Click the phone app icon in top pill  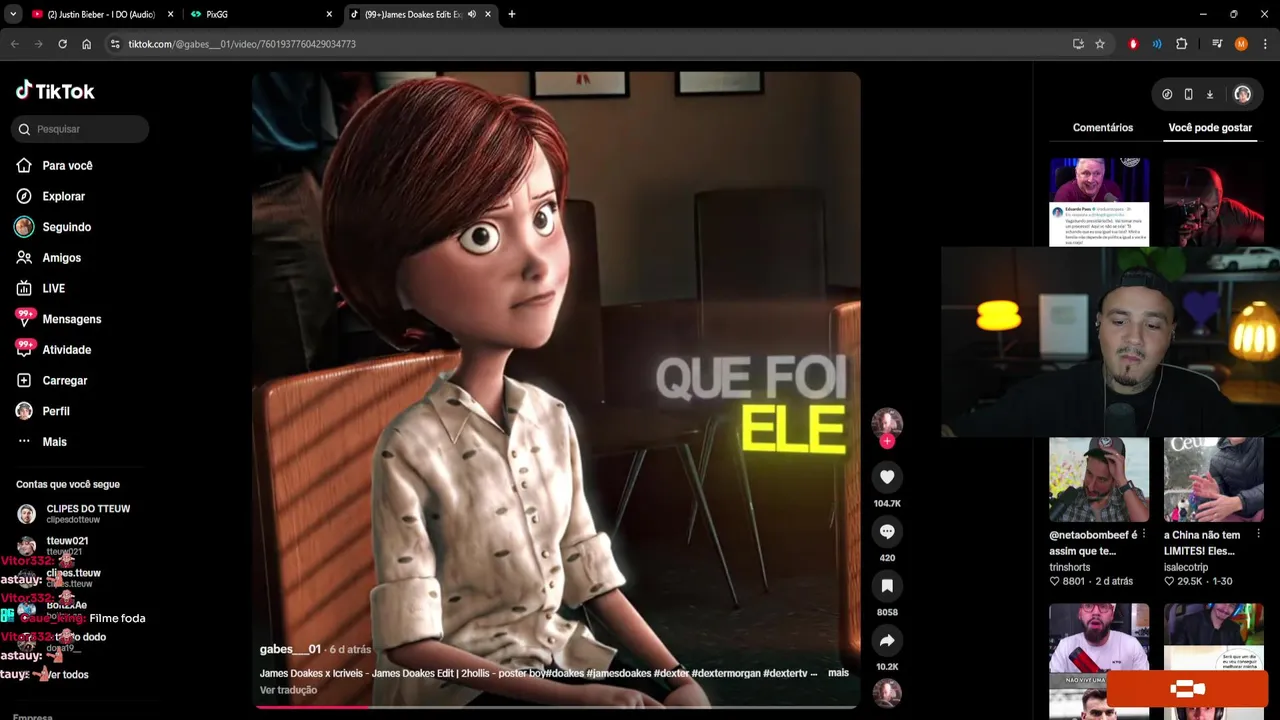[x=1188, y=94]
